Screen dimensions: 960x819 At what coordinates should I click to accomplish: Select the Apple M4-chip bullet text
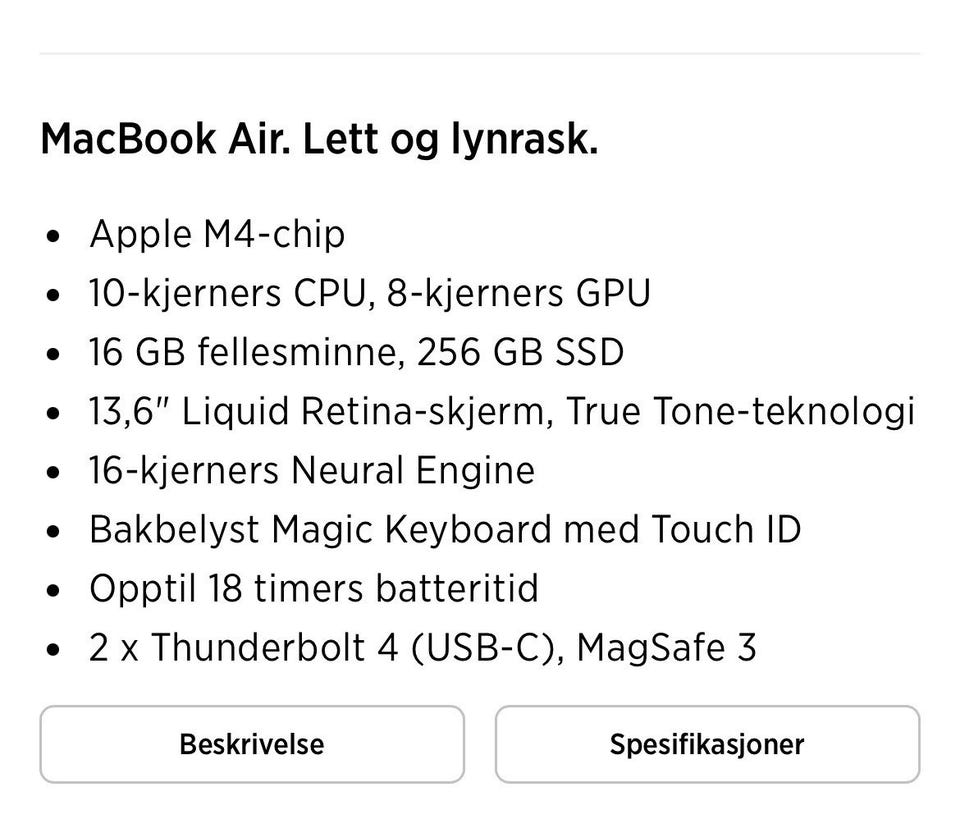[x=217, y=235]
